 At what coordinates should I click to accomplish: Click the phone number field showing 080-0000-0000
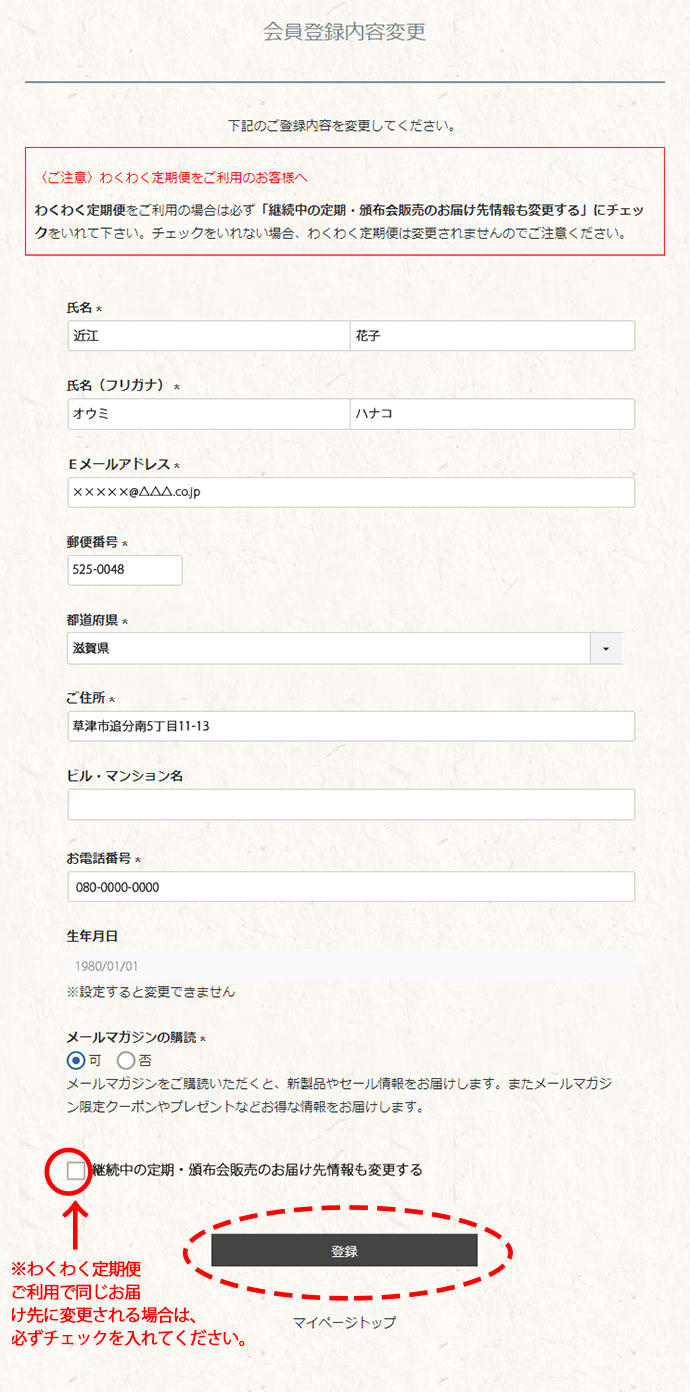coord(350,886)
